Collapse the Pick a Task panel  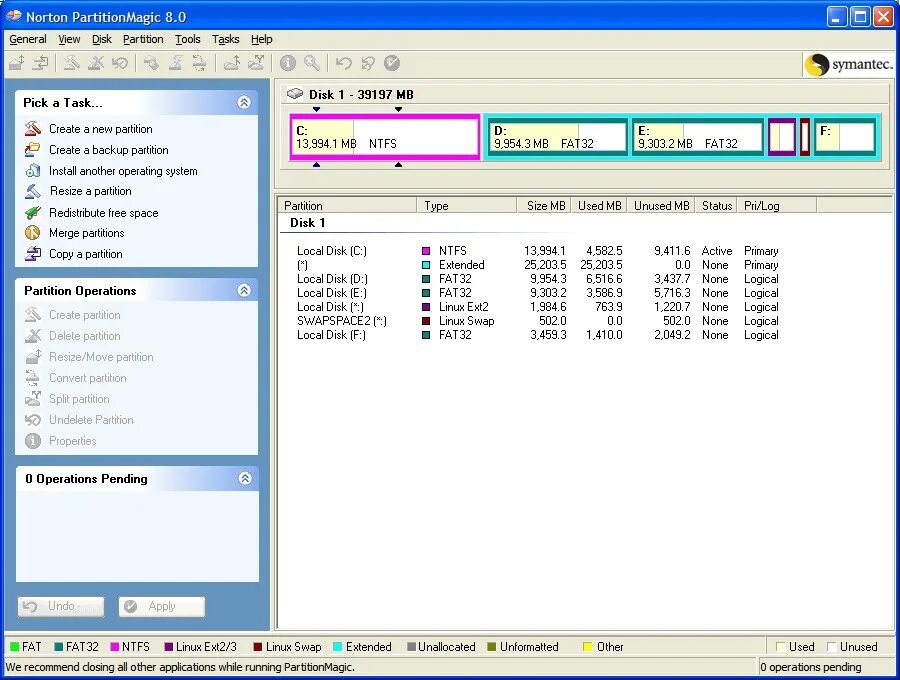tap(244, 102)
